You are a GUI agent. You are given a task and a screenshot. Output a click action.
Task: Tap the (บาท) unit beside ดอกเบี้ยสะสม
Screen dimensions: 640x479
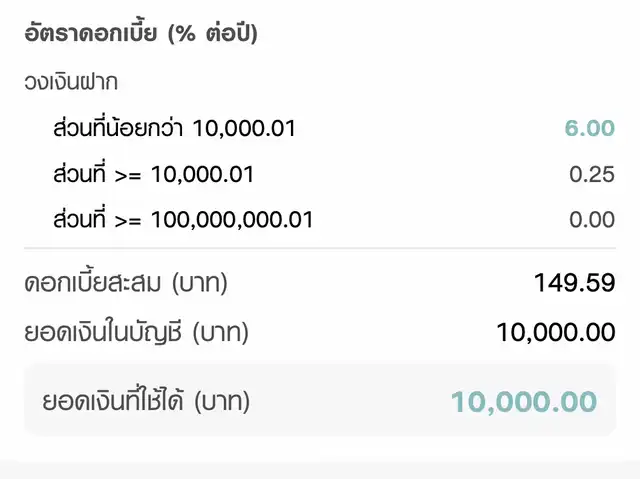click(x=200, y=284)
